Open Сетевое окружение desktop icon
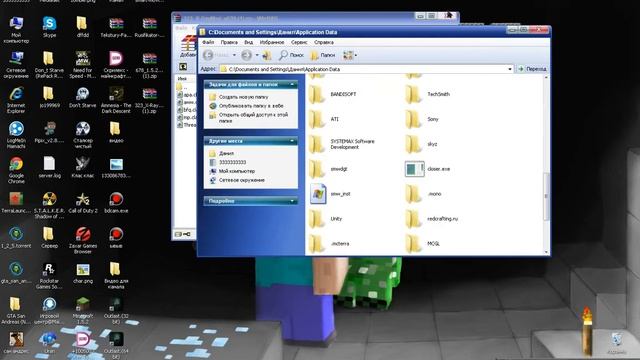The image size is (640, 360). click(x=16, y=64)
